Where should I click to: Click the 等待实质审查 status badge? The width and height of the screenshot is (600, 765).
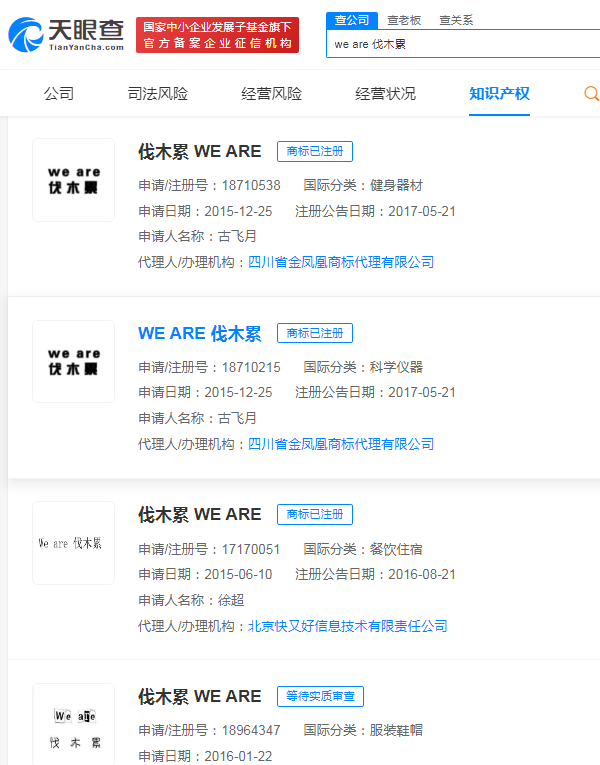[320, 696]
